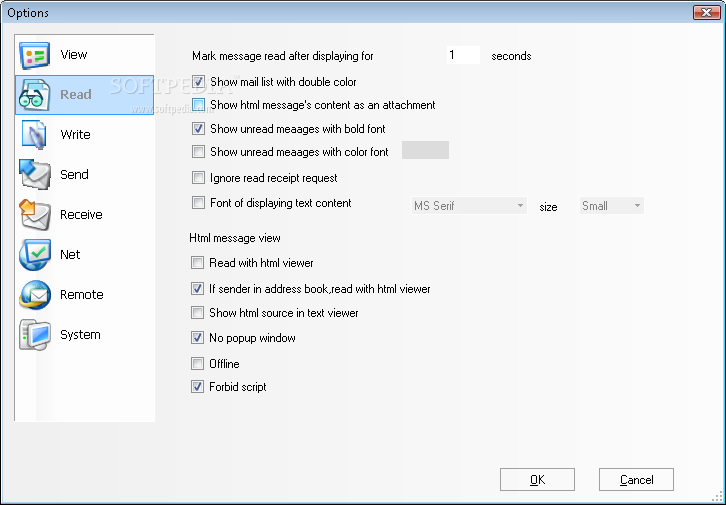Viewport: 726px width, 505px height.
Task: Click the Send envelope icon
Action: click(34, 175)
